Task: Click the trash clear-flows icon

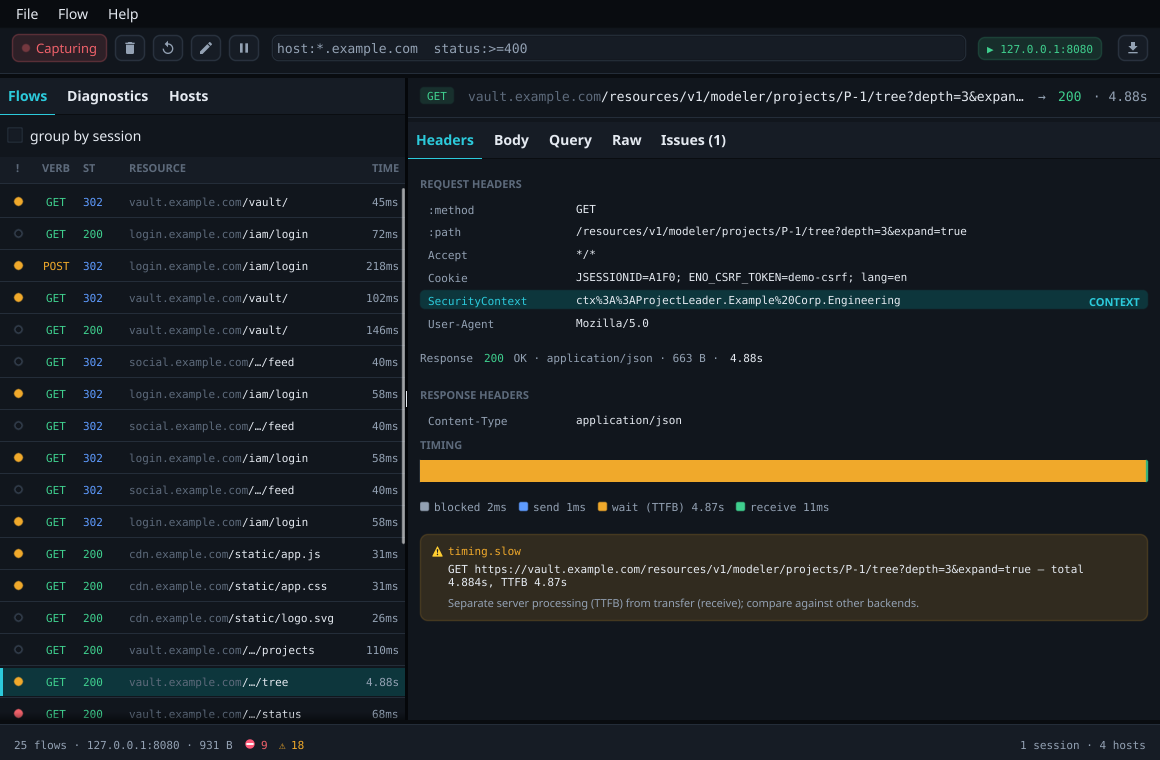Action: 129,48
